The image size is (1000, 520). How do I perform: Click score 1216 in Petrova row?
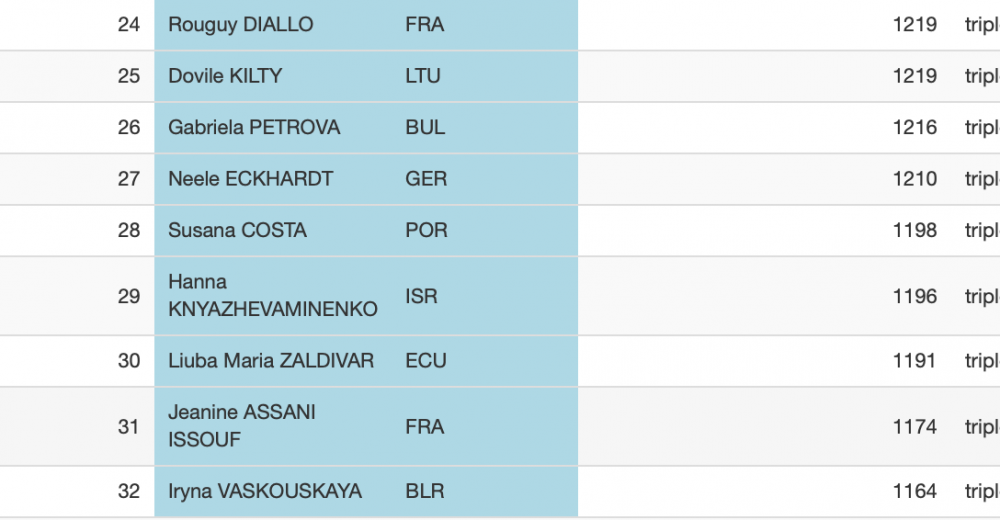915,128
